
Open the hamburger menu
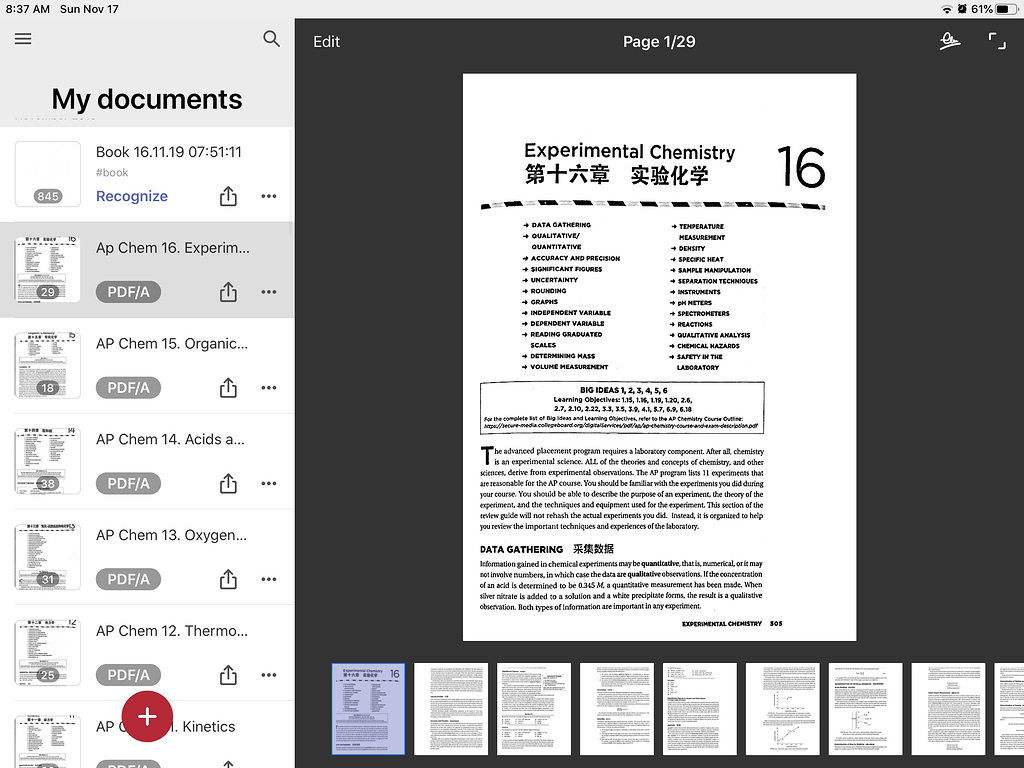(23, 39)
